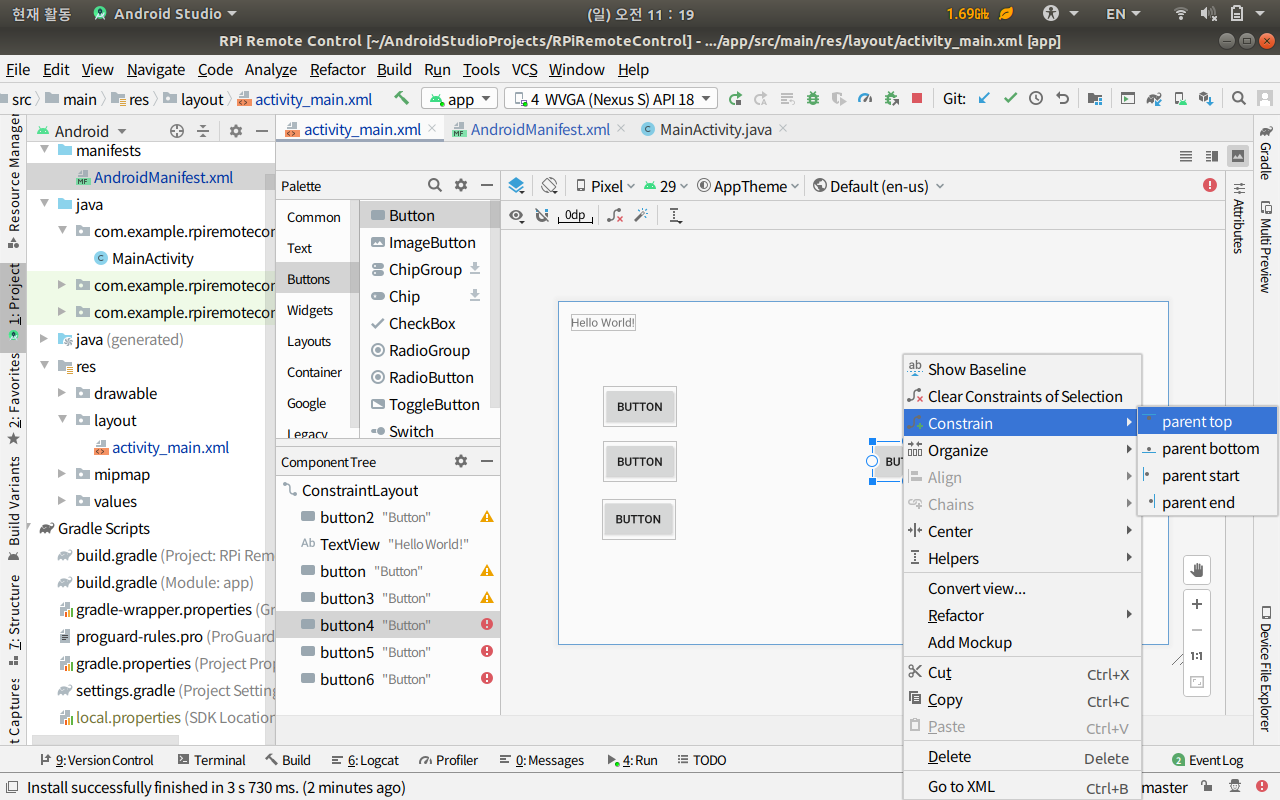Click the Infer constraints magic wand icon

pos(641,215)
